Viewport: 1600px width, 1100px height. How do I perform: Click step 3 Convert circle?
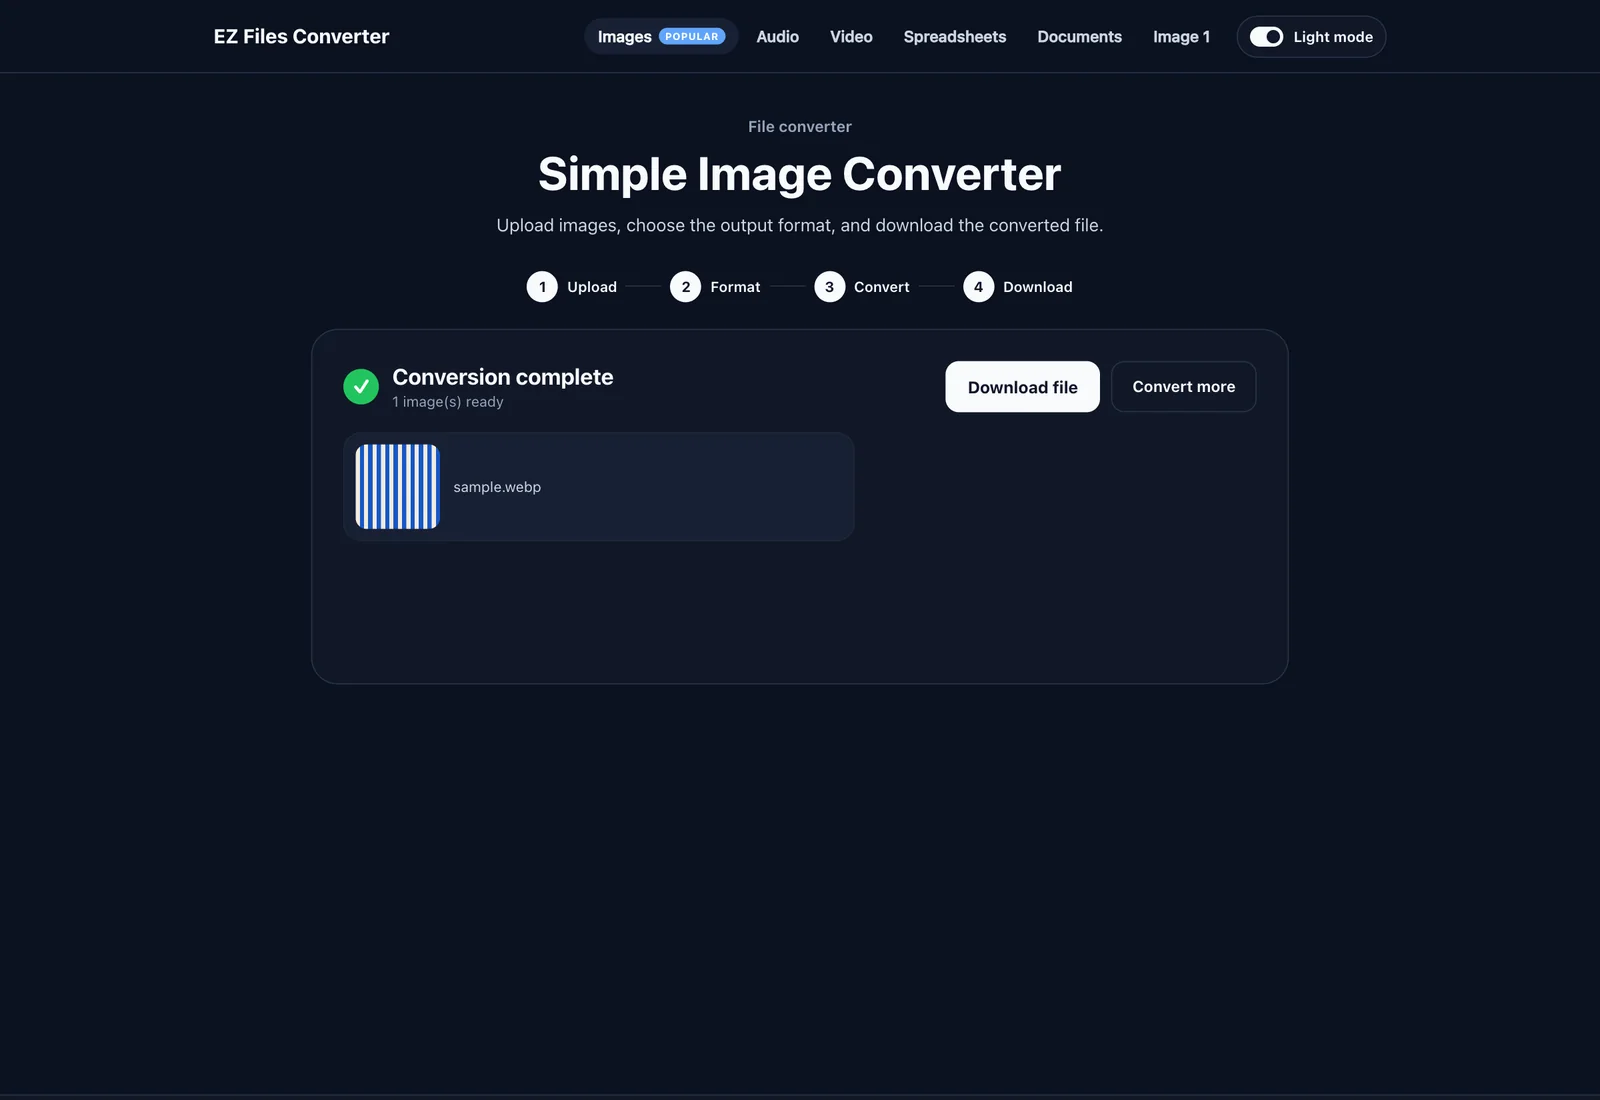(x=829, y=287)
